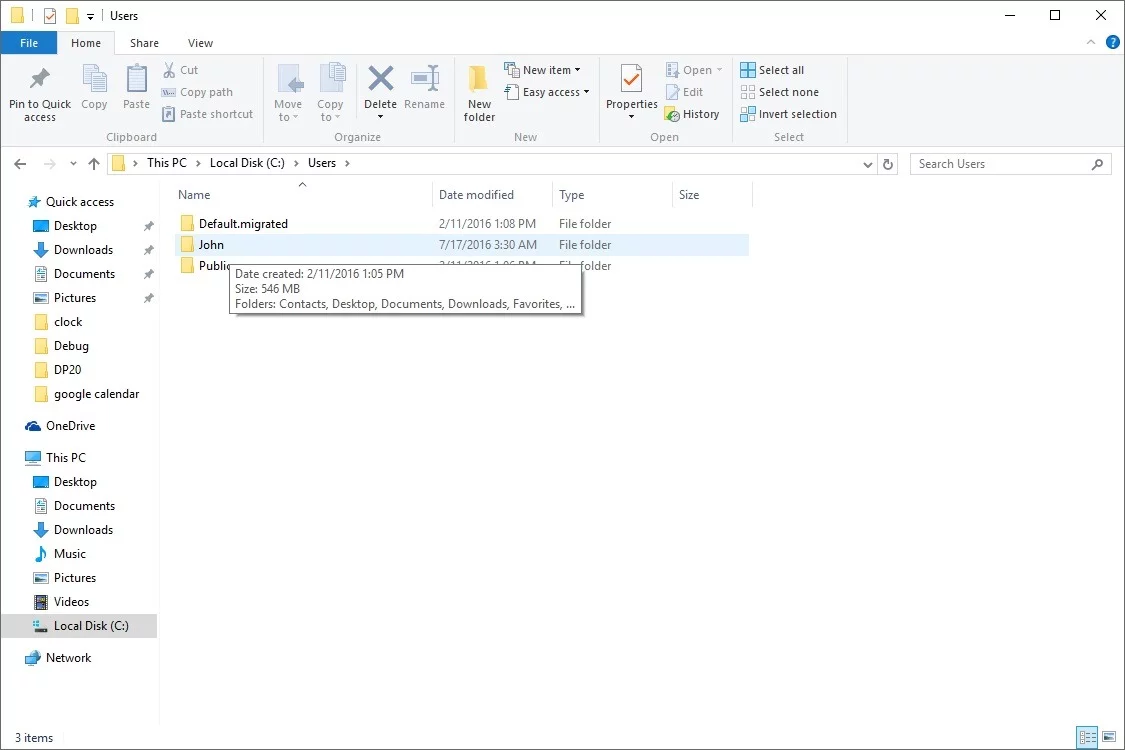Switch to Details view icon

1088,737
